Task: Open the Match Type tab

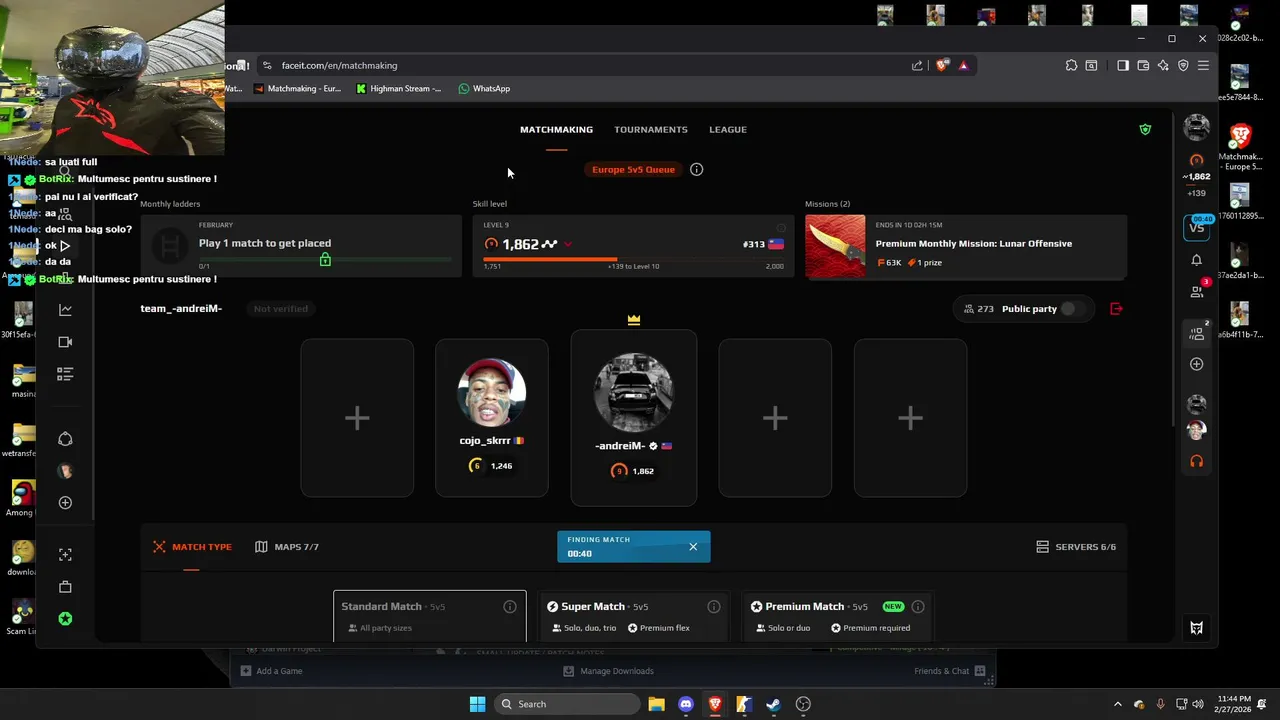Action: [192, 547]
